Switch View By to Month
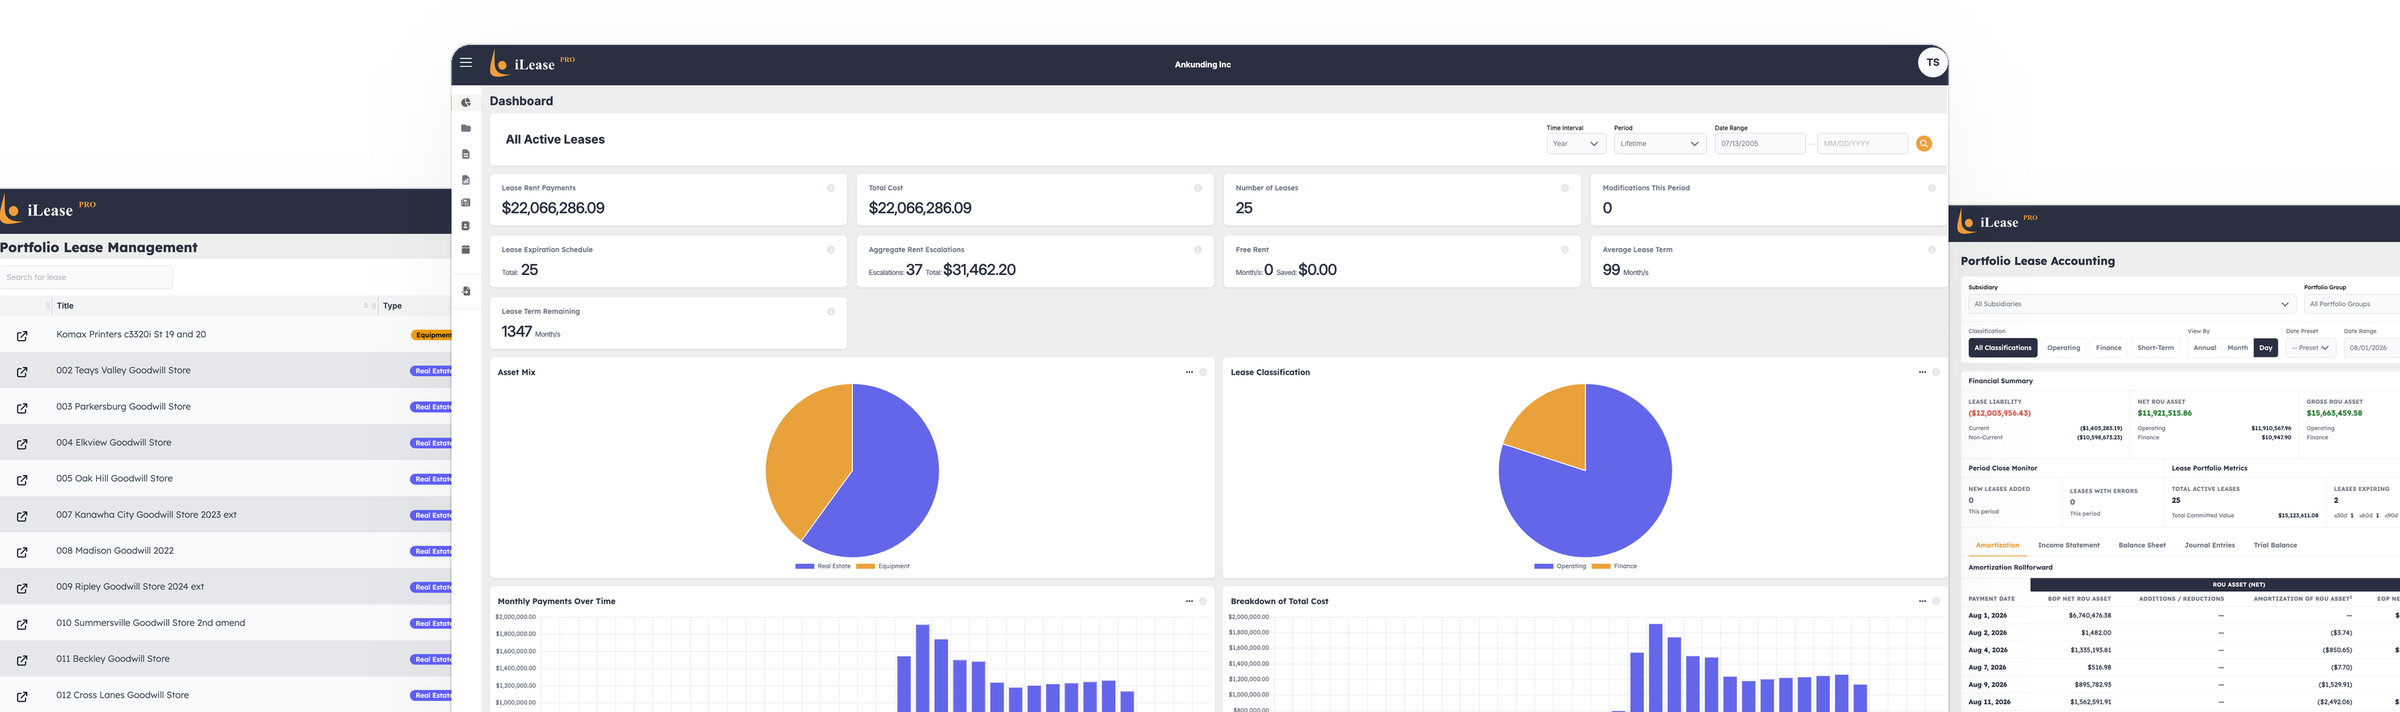 click(2238, 348)
